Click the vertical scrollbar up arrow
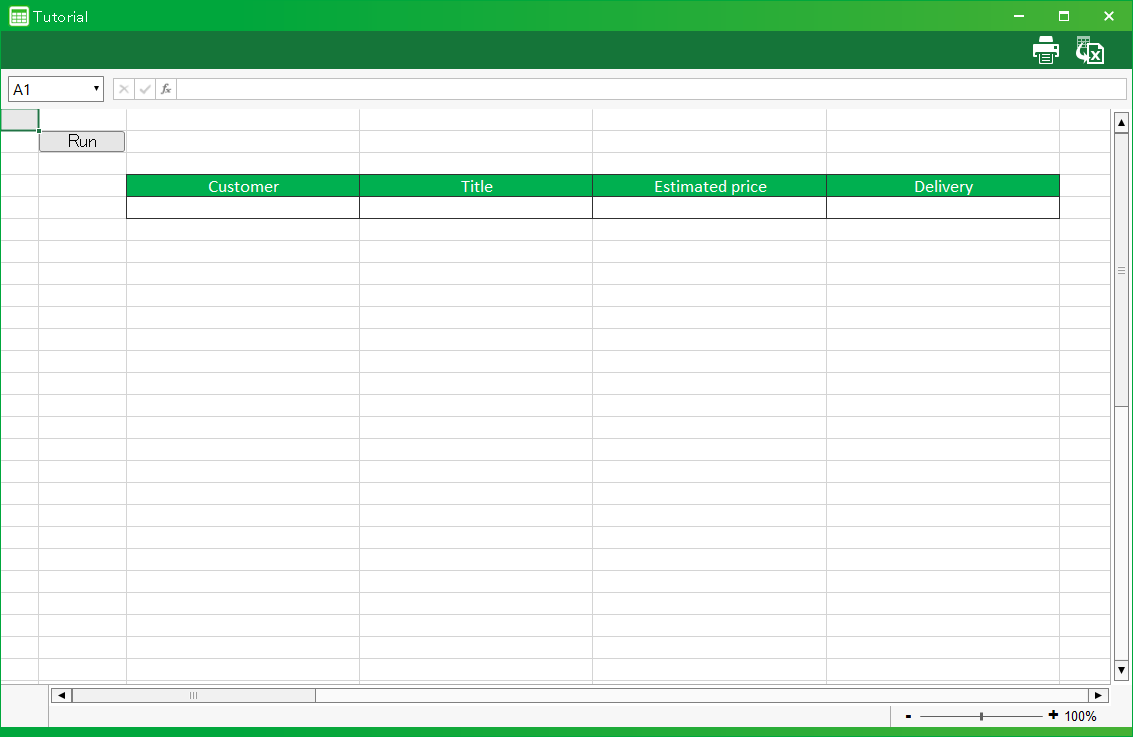 pos(1121,123)
